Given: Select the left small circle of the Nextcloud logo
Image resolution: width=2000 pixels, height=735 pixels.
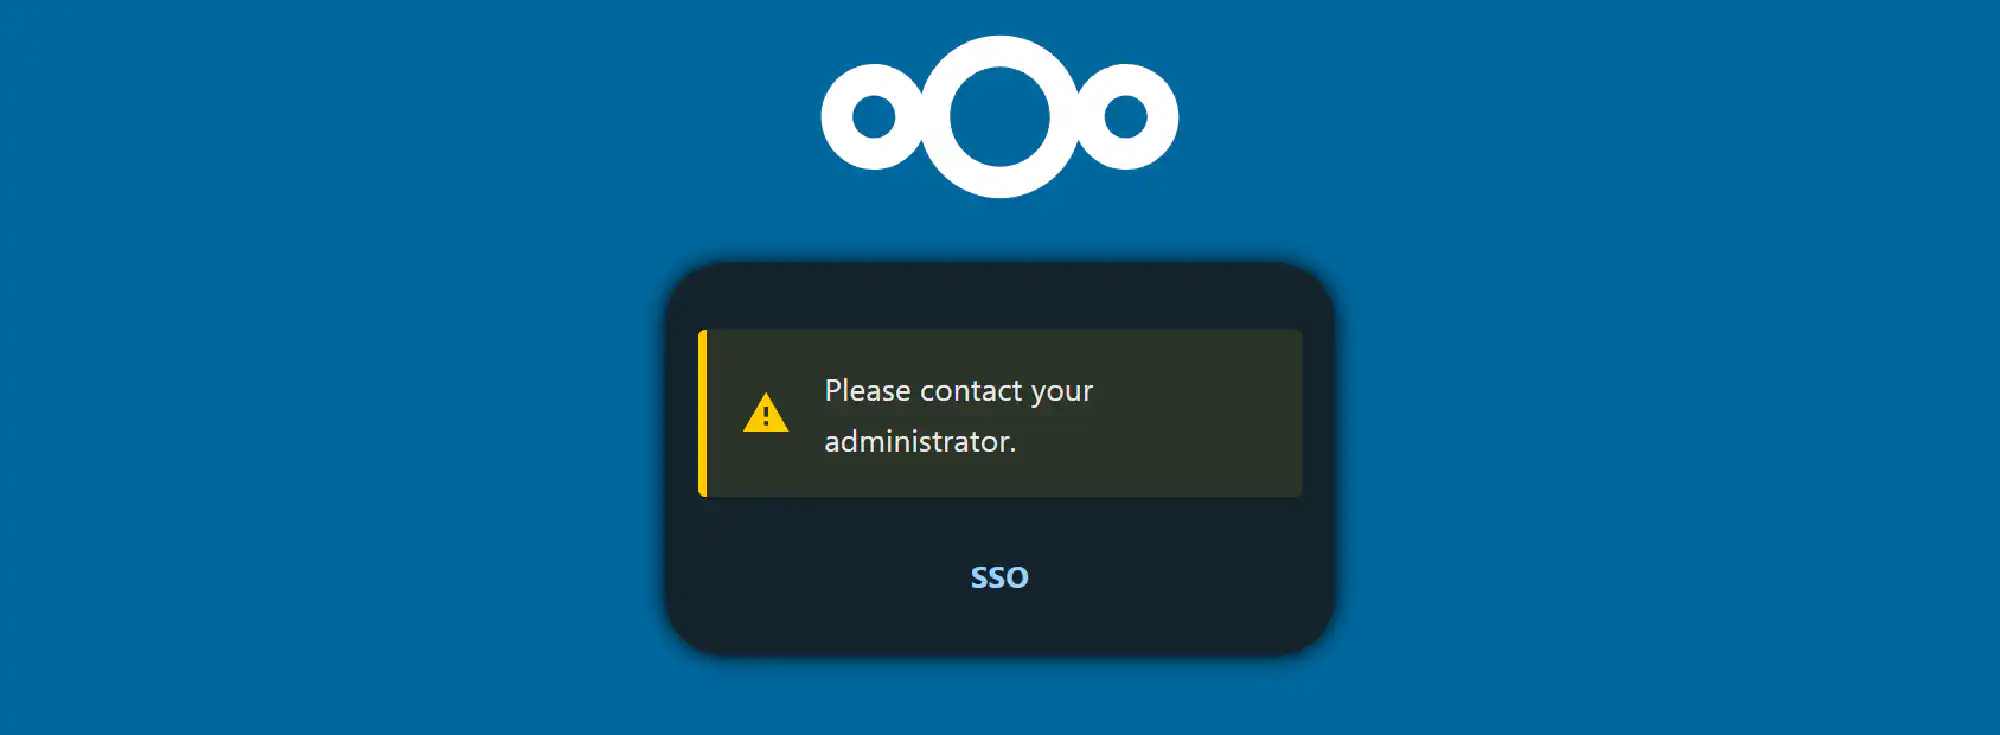Looking at the screenshot, I should pyautogui.click(x=874, y=117).
